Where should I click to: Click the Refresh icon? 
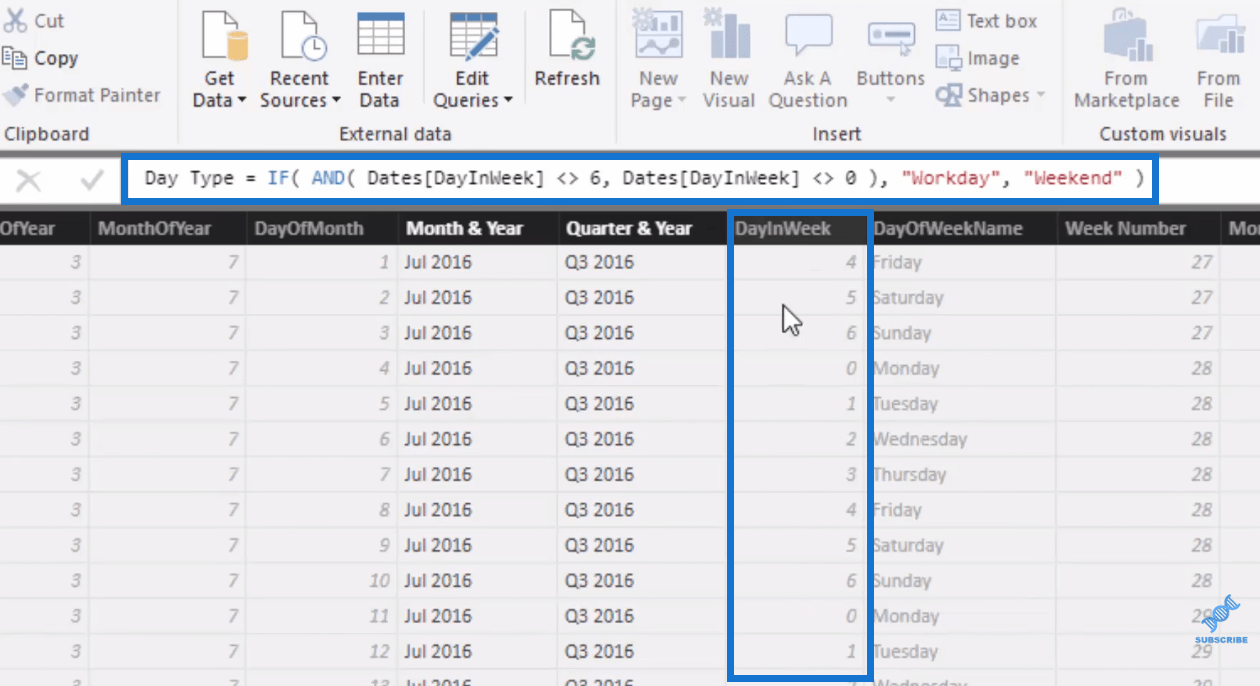coord(570,36)
